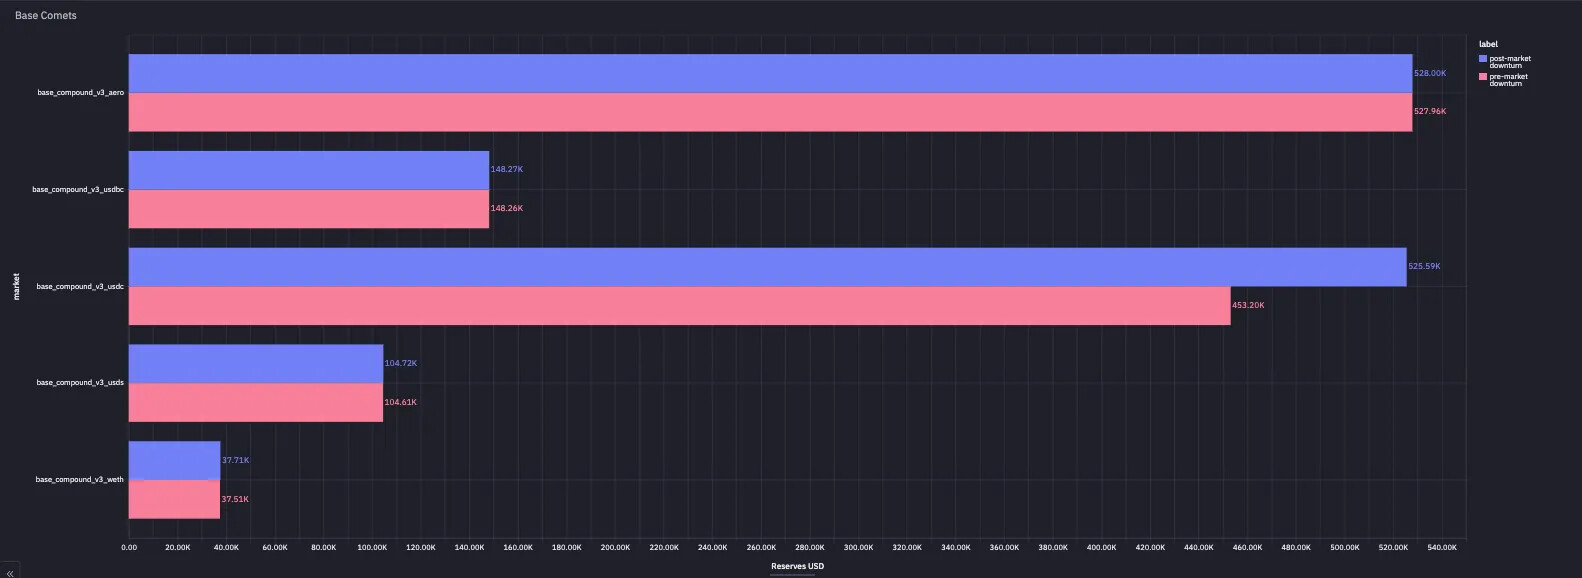Click the 148.26K value label
Viewport: 1582px width, 578px height.
507,209
